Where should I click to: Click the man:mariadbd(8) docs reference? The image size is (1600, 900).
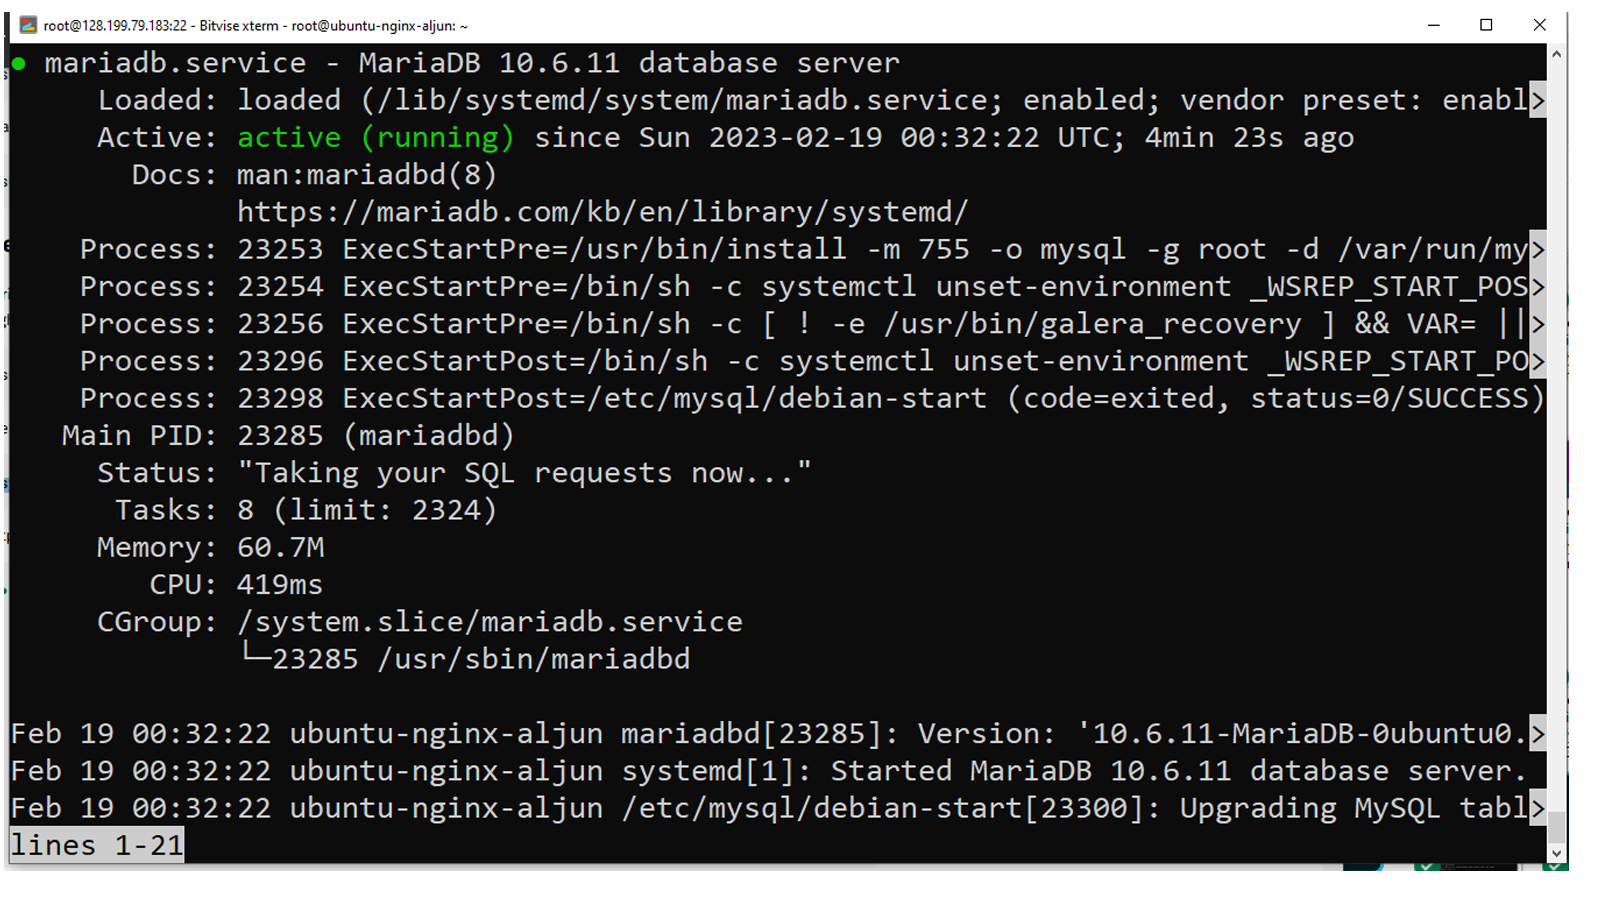[x=367, y=175]
